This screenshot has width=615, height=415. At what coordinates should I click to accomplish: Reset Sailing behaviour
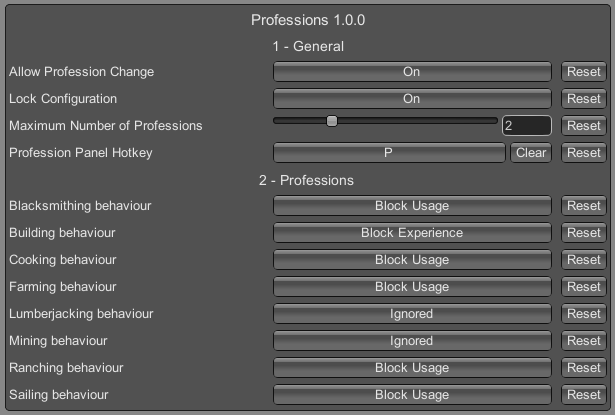pos(584,395)
